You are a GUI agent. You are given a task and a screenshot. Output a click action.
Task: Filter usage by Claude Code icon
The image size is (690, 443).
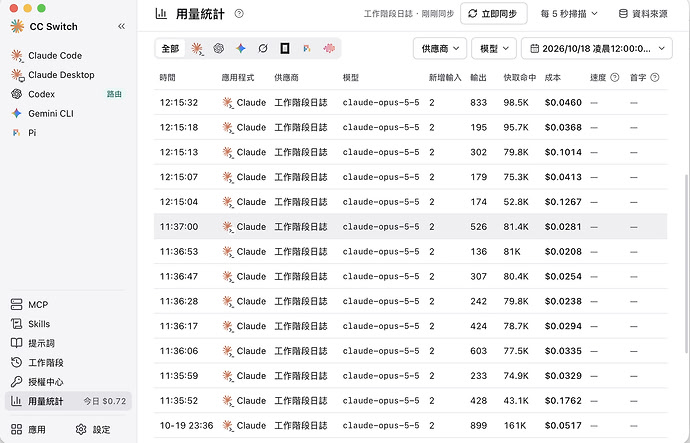coord(197,48)
